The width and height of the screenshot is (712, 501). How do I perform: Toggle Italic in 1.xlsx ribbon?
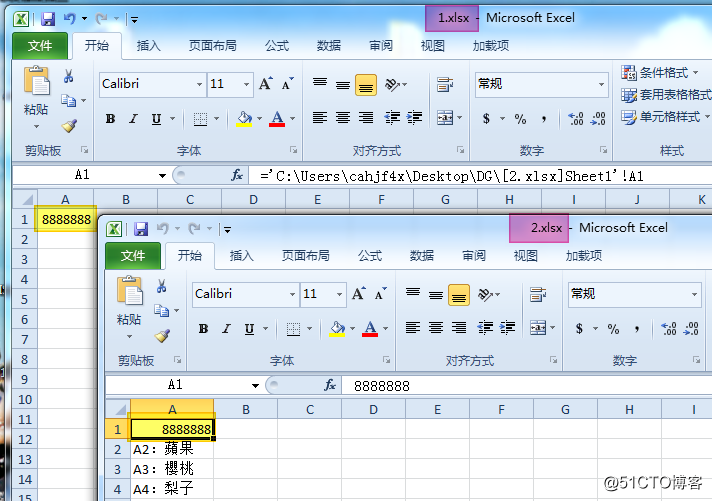point(133,119)
